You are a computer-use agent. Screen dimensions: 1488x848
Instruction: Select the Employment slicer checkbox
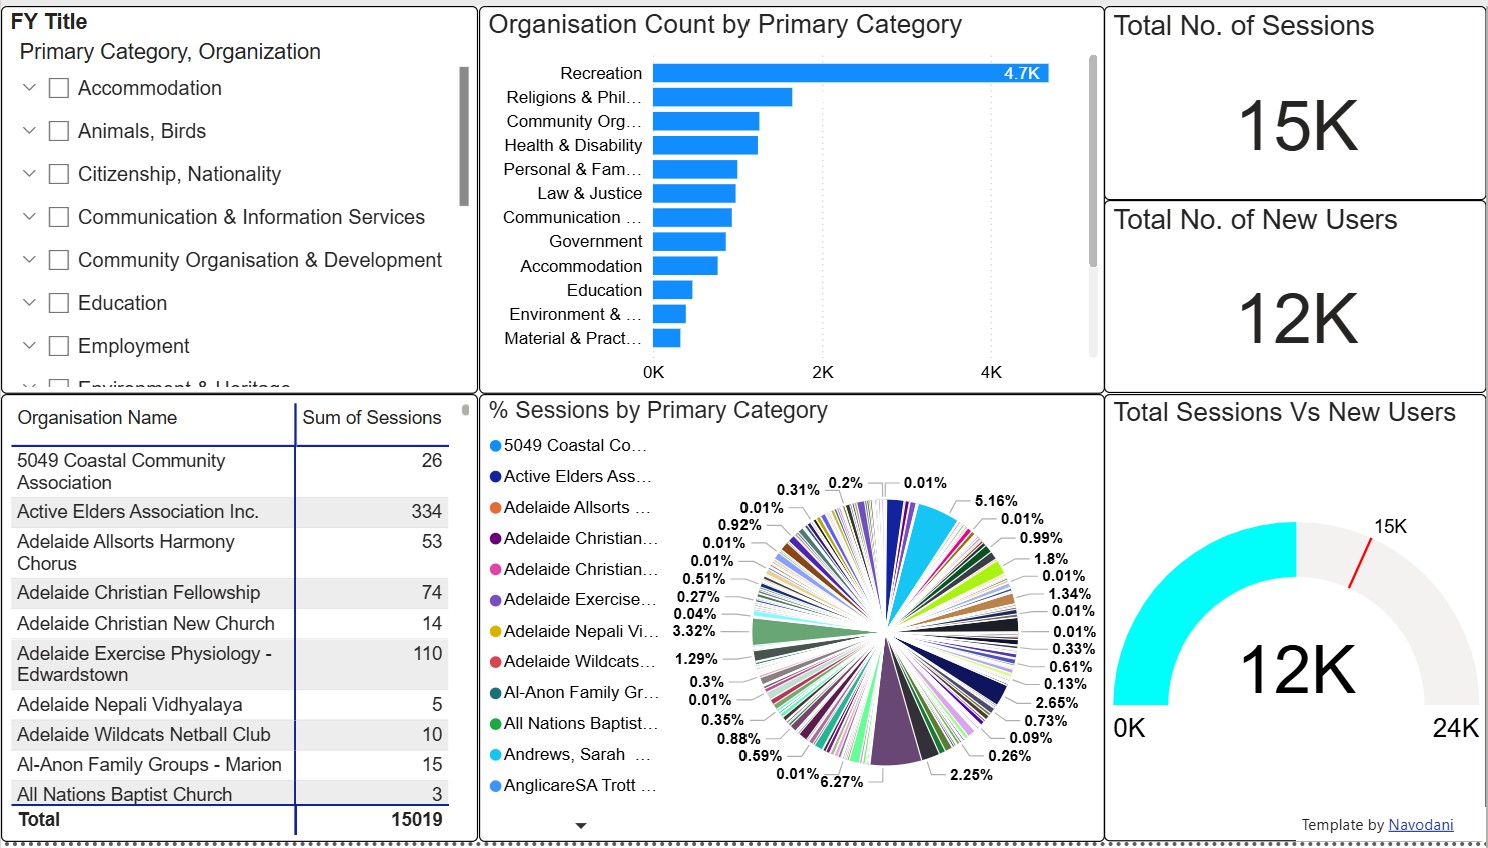click(x=59, y=346)
